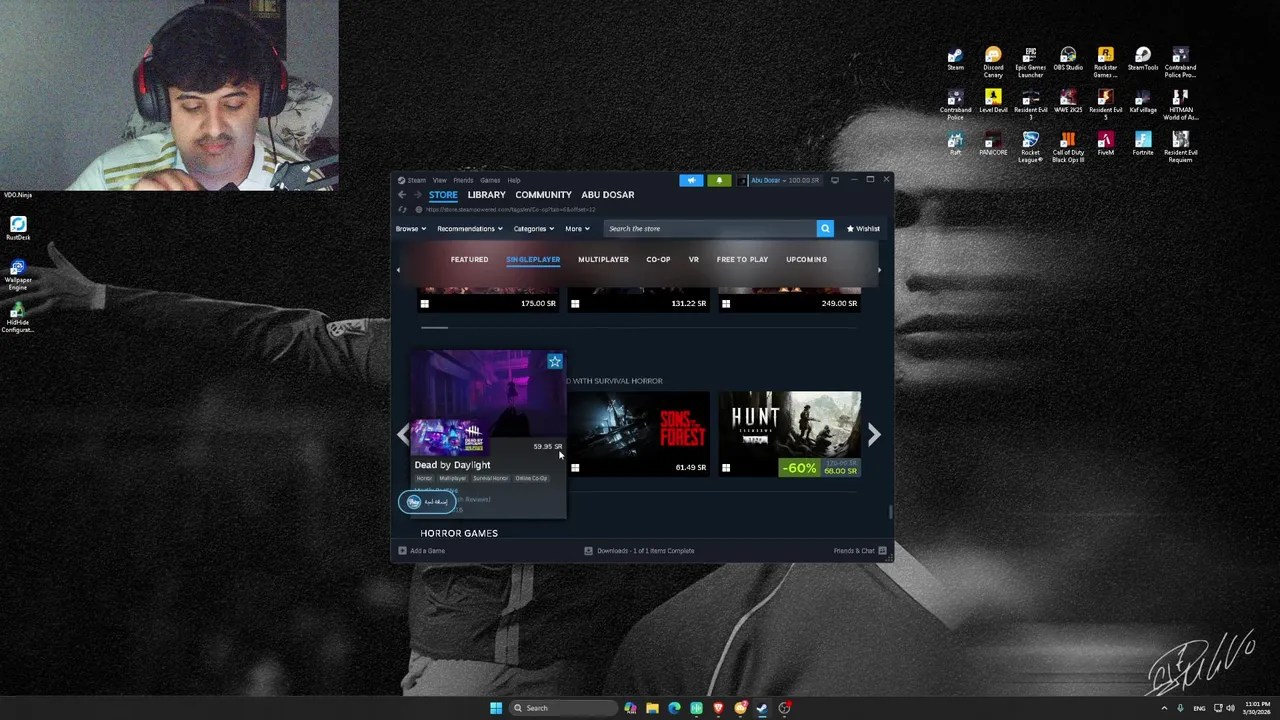Select the Rocket League desktop icon
1280x720 pixels.
click(x=1030, y=146)
